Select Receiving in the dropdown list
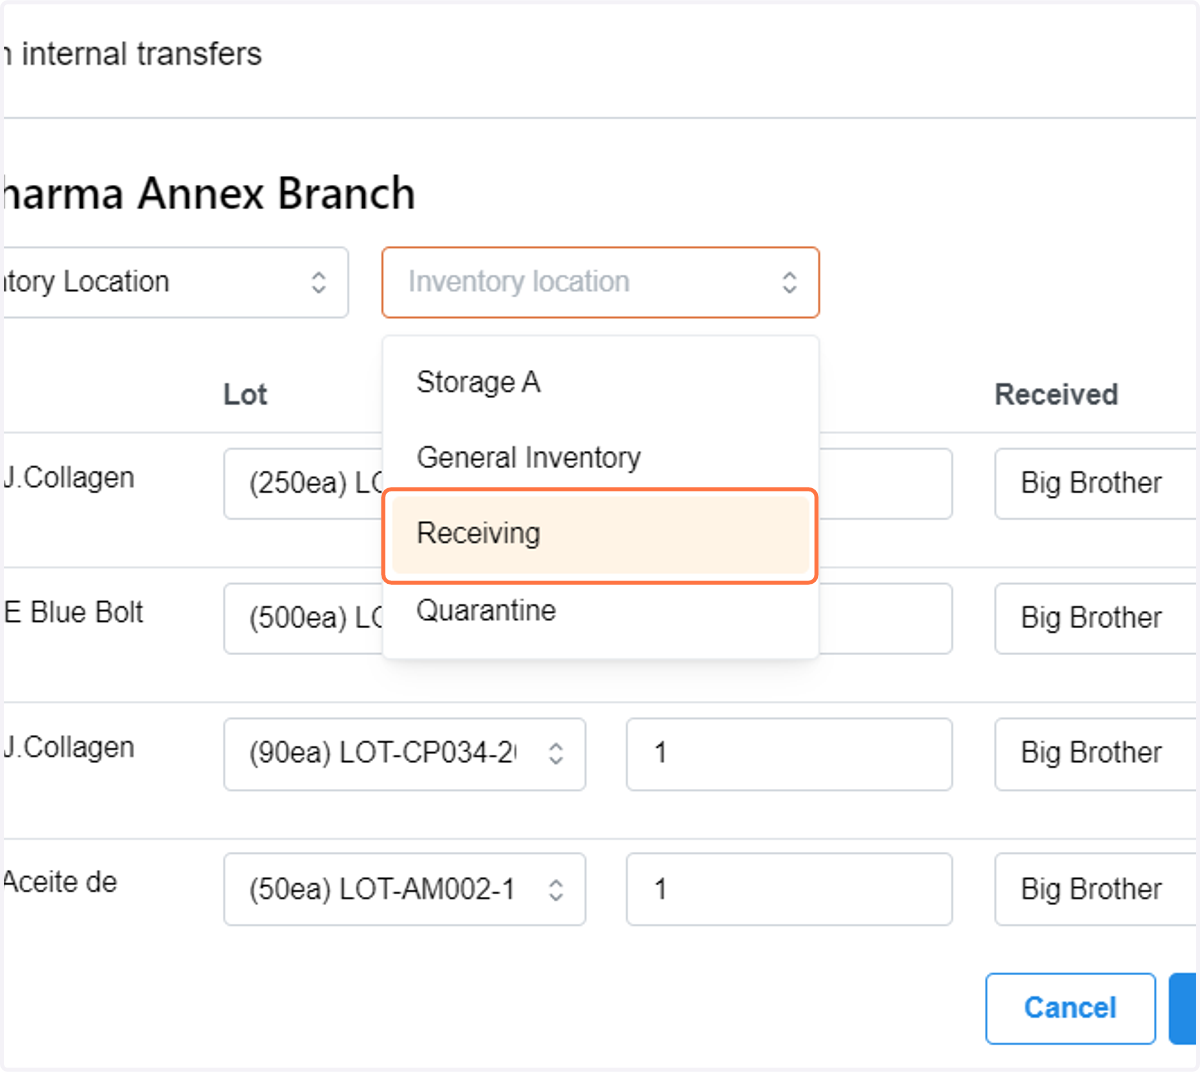This screenshot has height=1072, width=1200. (600, 535)
